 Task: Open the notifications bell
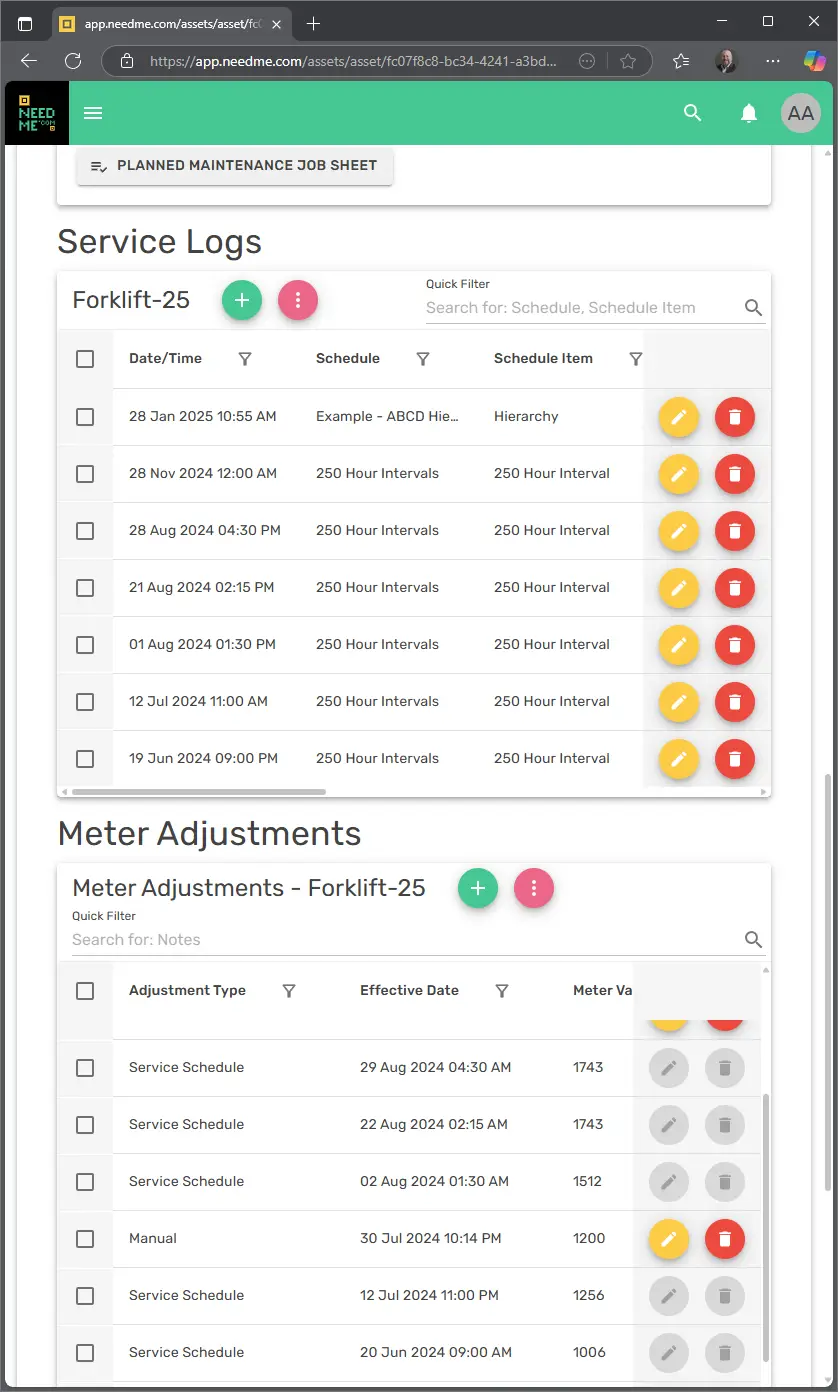pyautogui.click(x=748, y=113)
